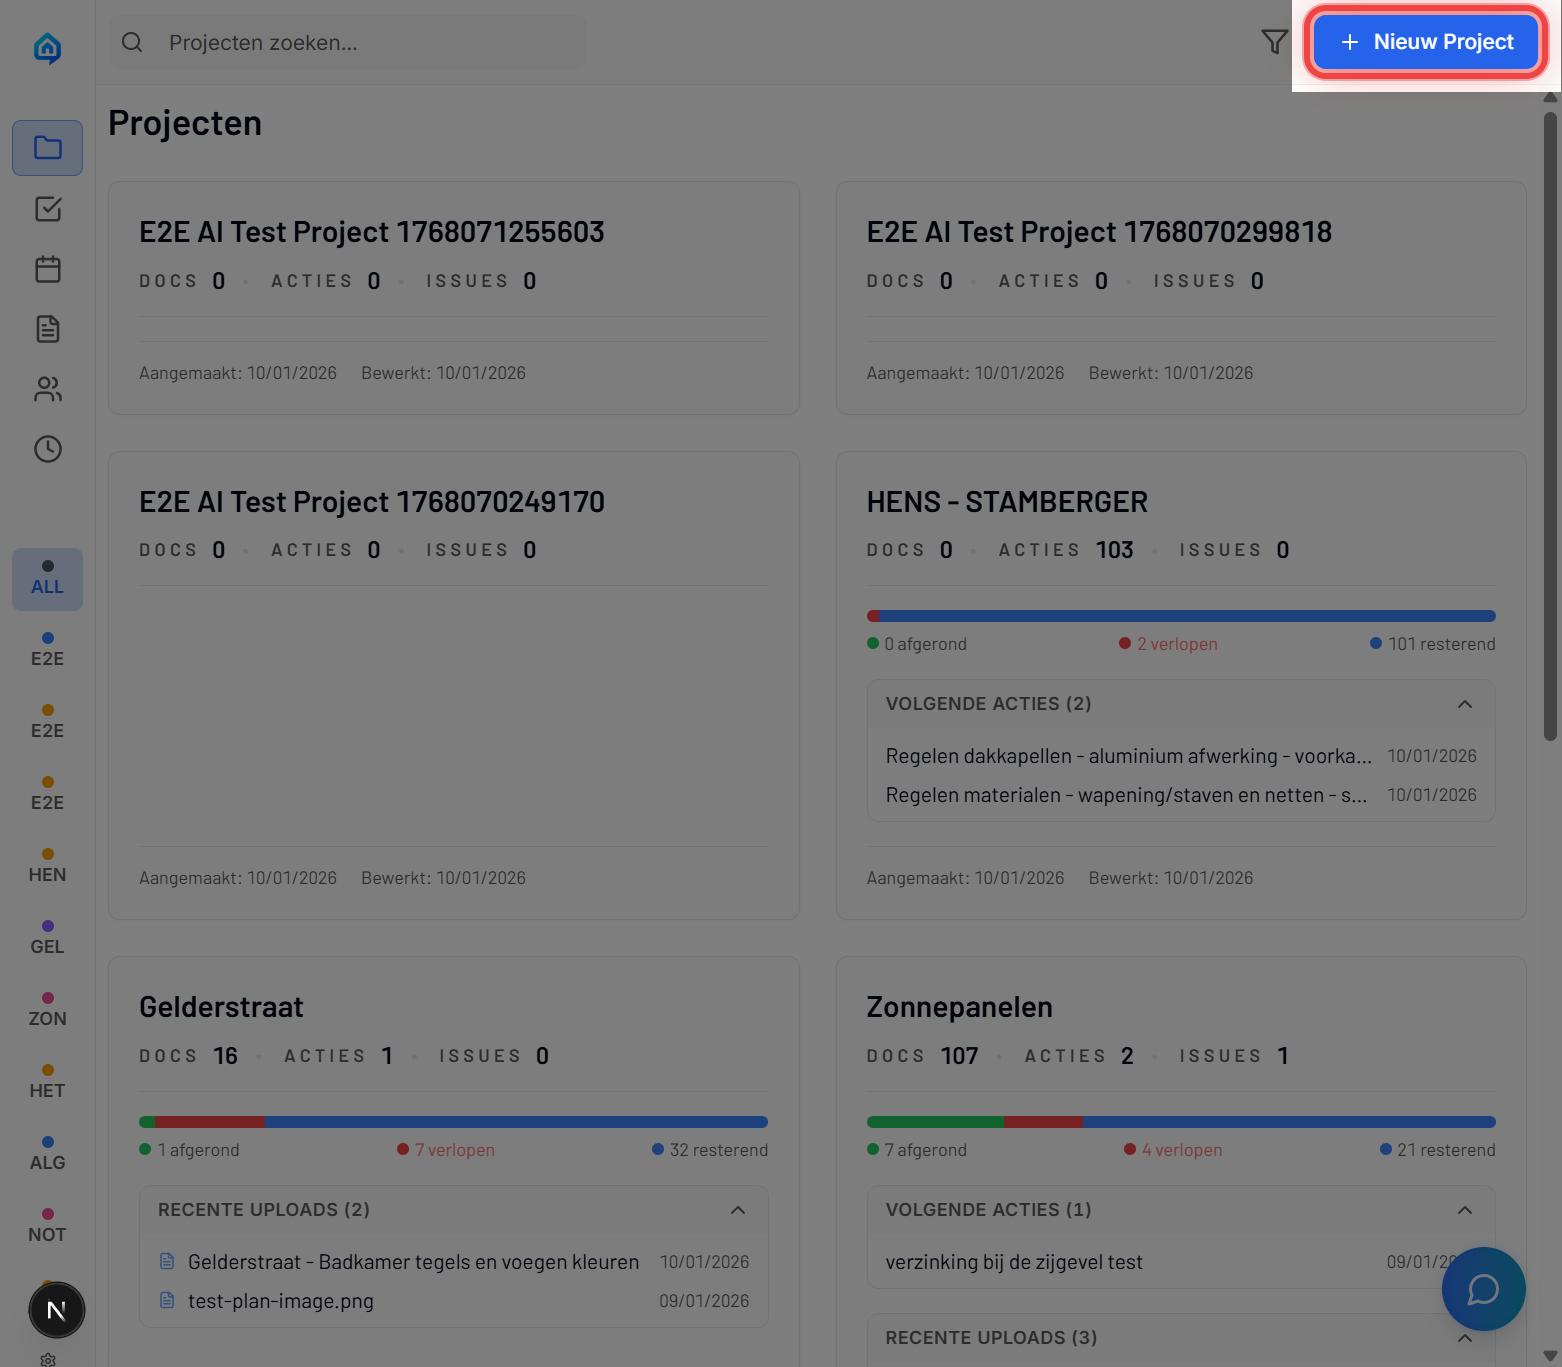
Task: Select the HEN project shortcut in sidebar
Action: pyautogui.click(x=47, y=866)
